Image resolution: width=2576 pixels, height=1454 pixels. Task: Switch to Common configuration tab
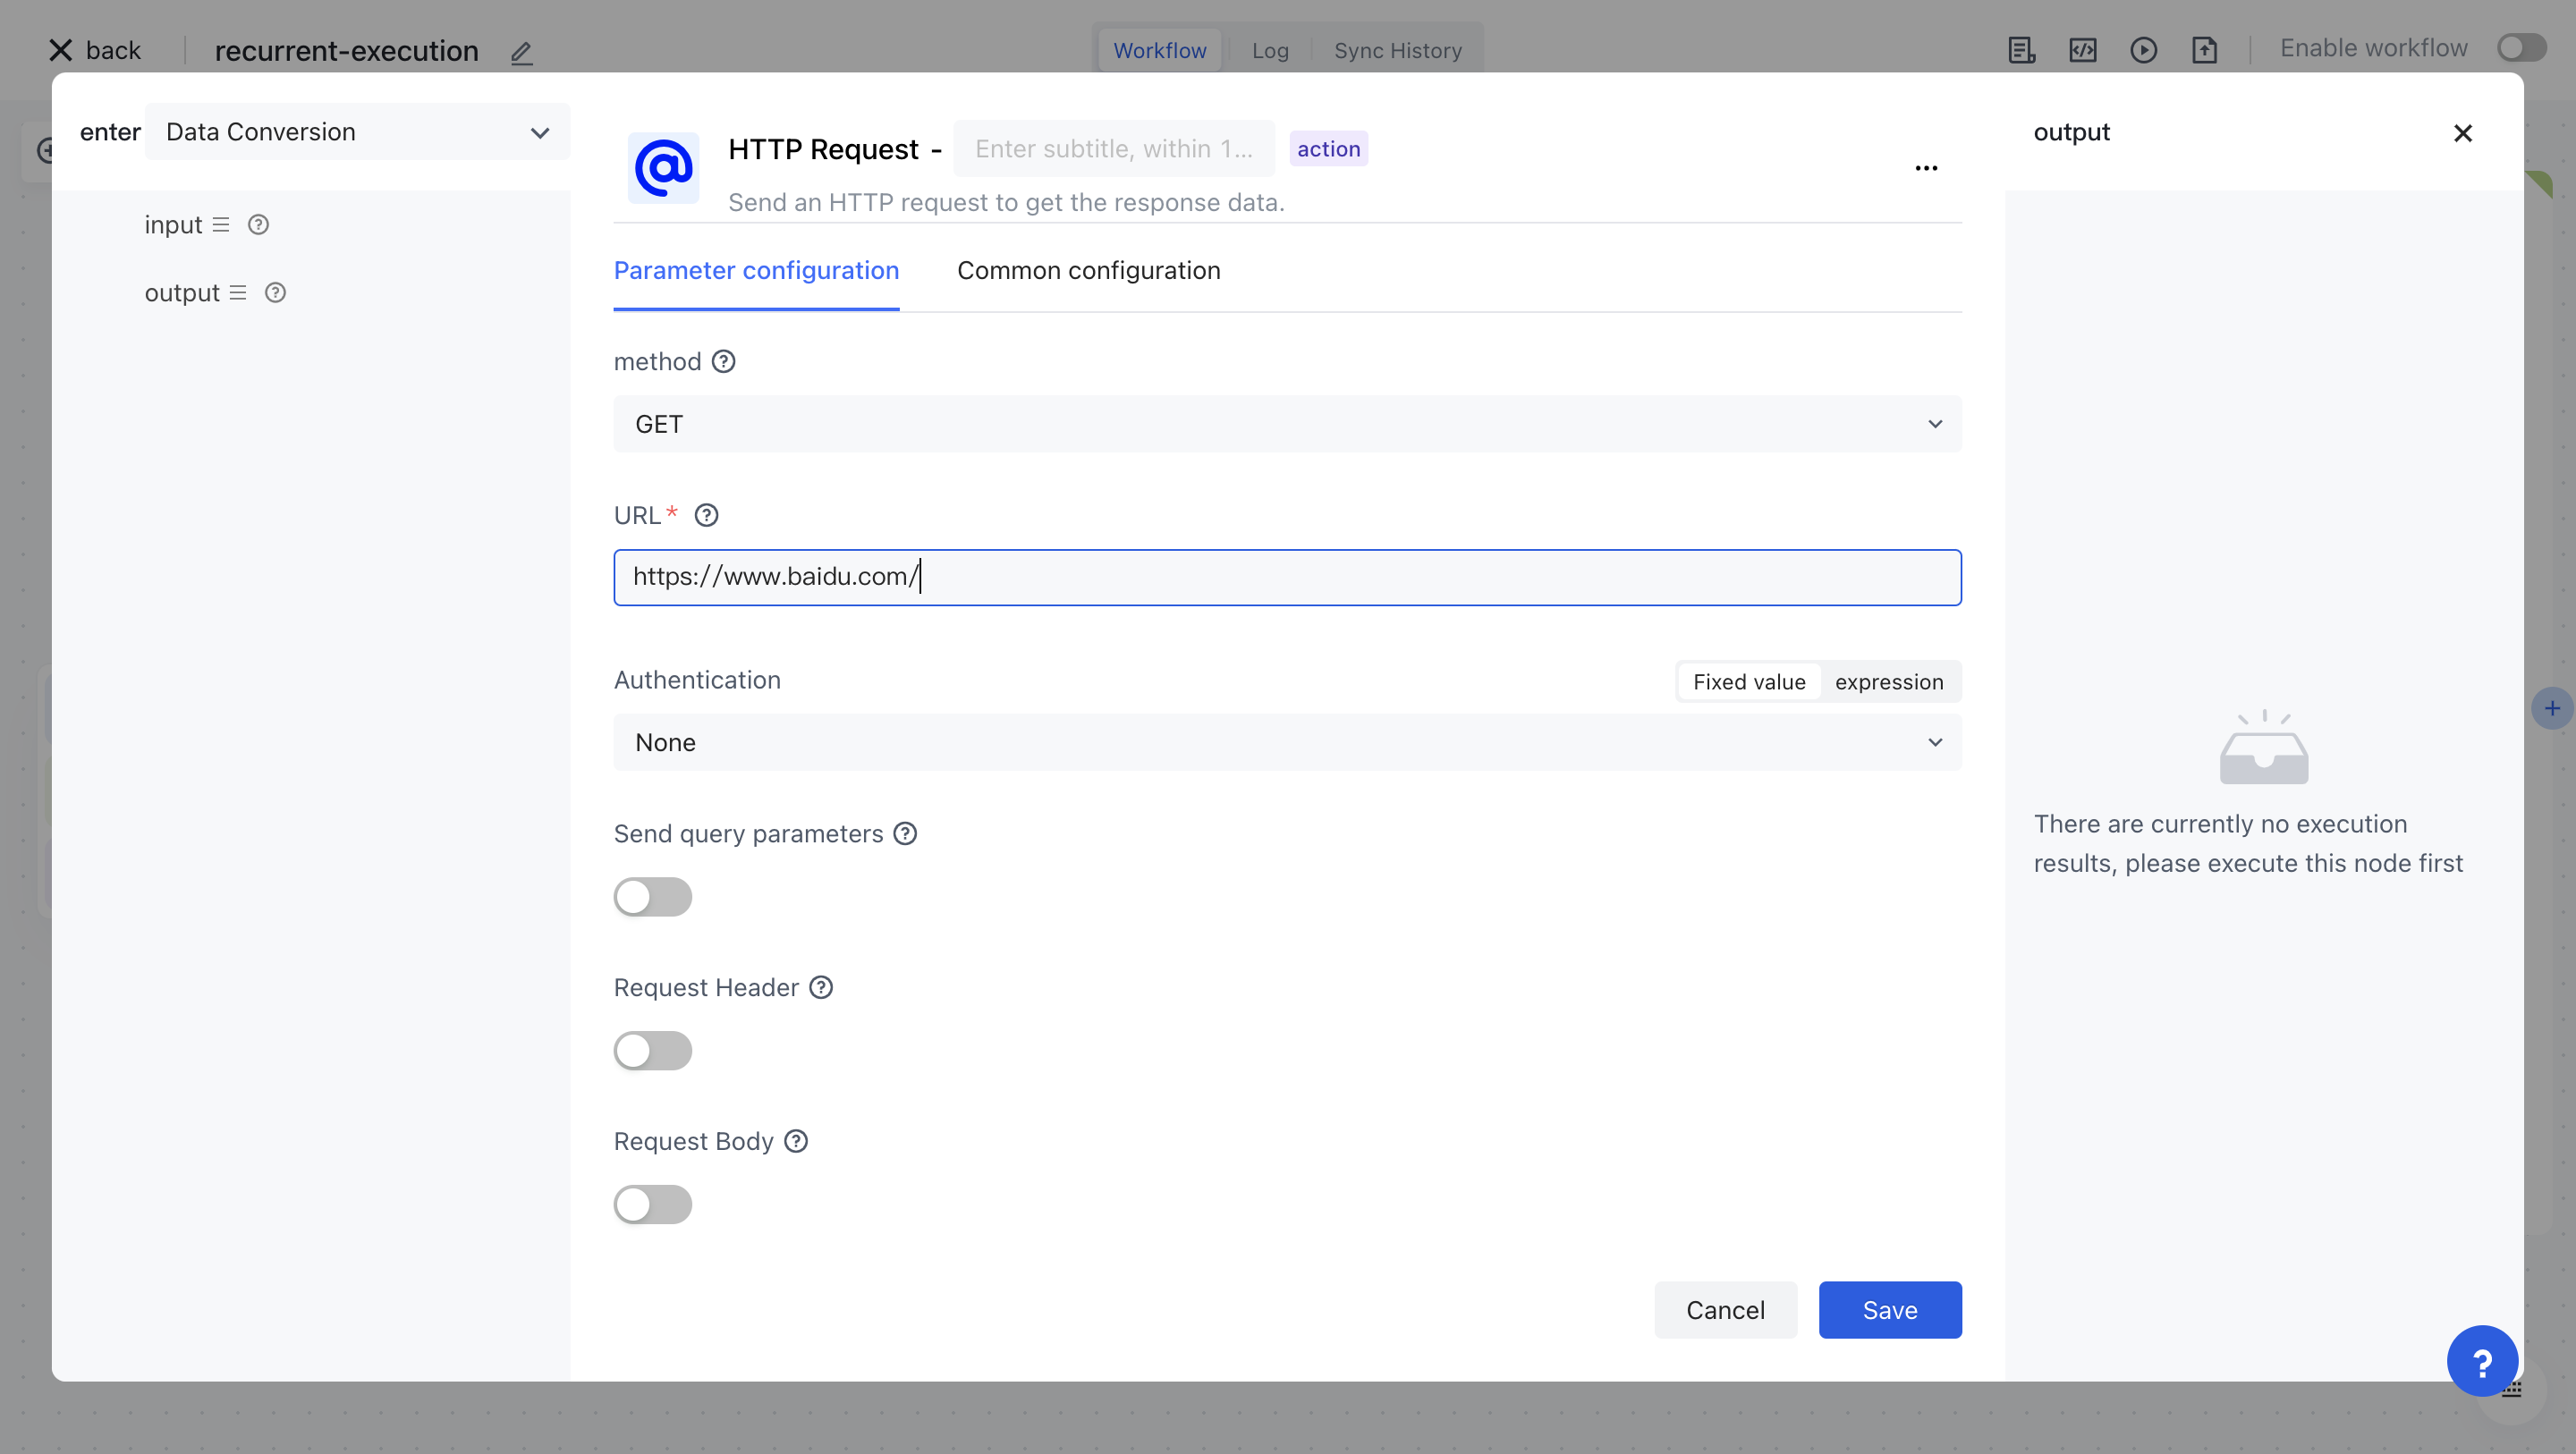[x=1088, y=271]
